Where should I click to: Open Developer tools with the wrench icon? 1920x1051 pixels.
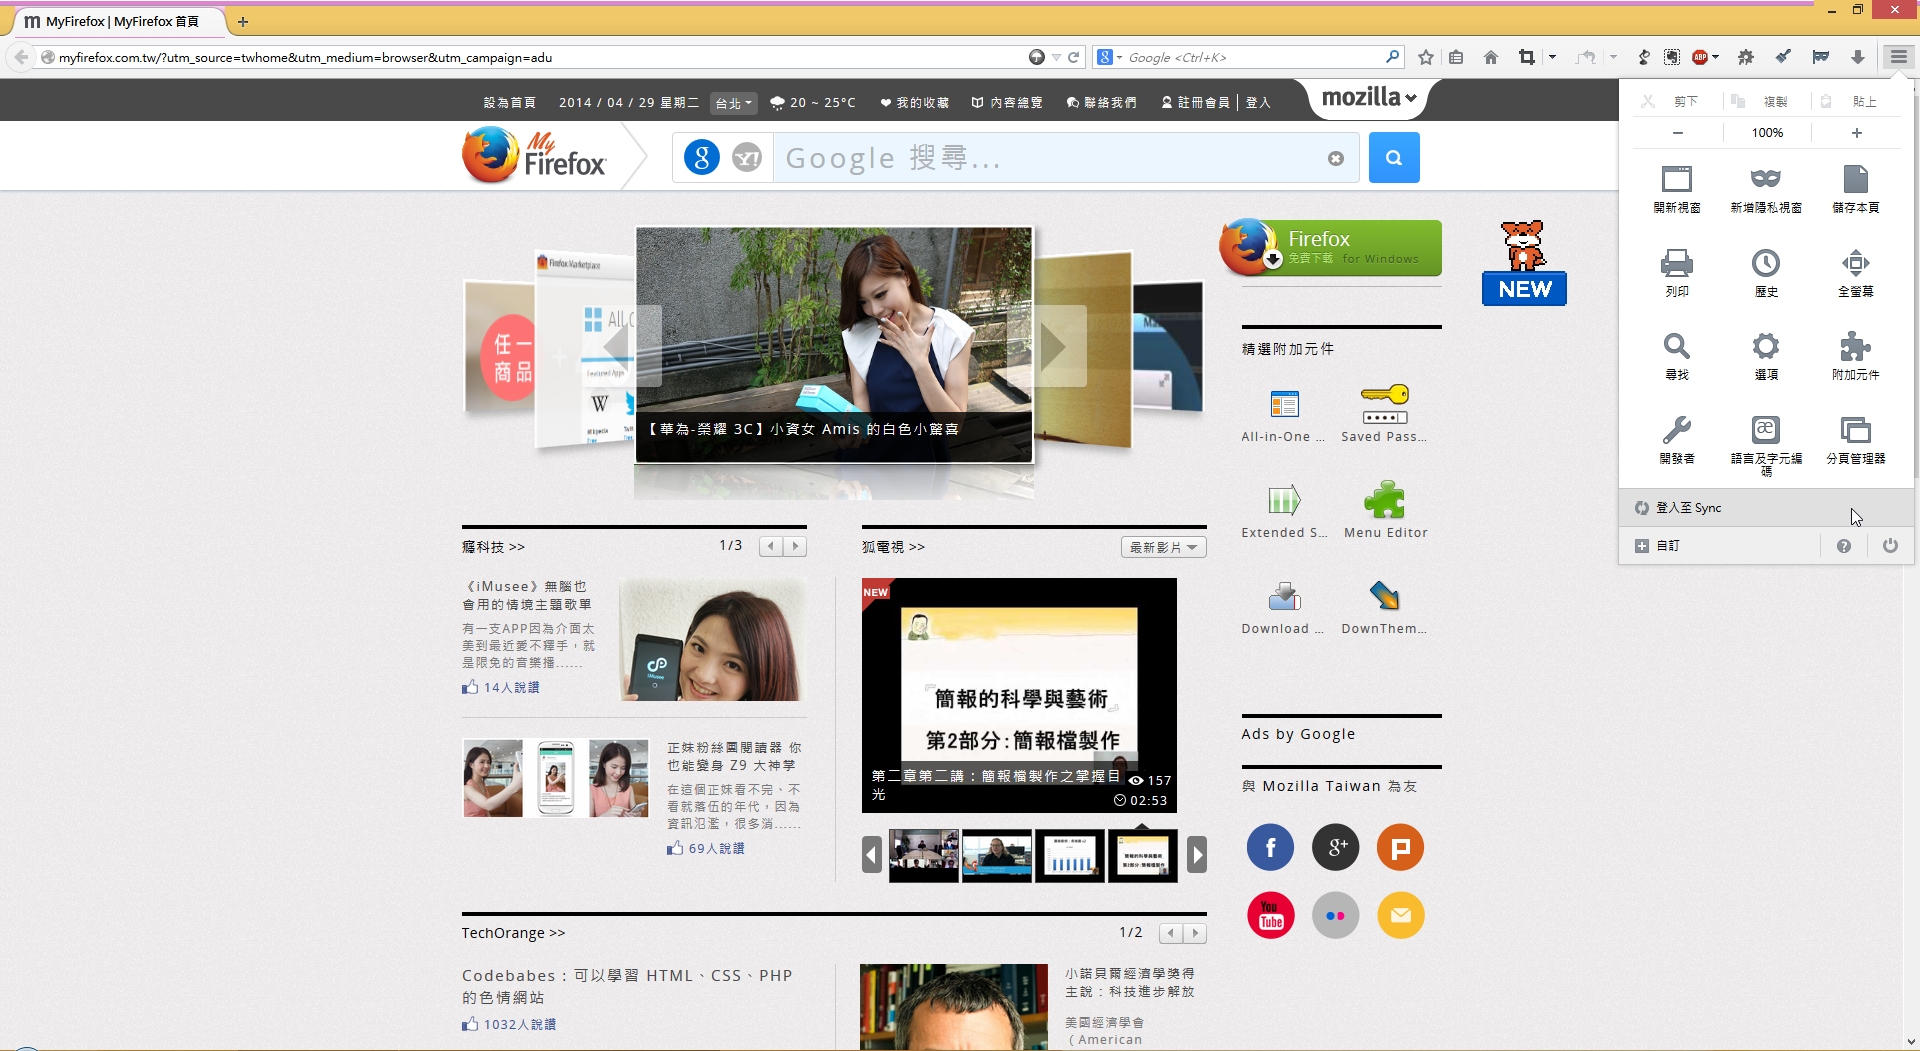pos(1677,439)
